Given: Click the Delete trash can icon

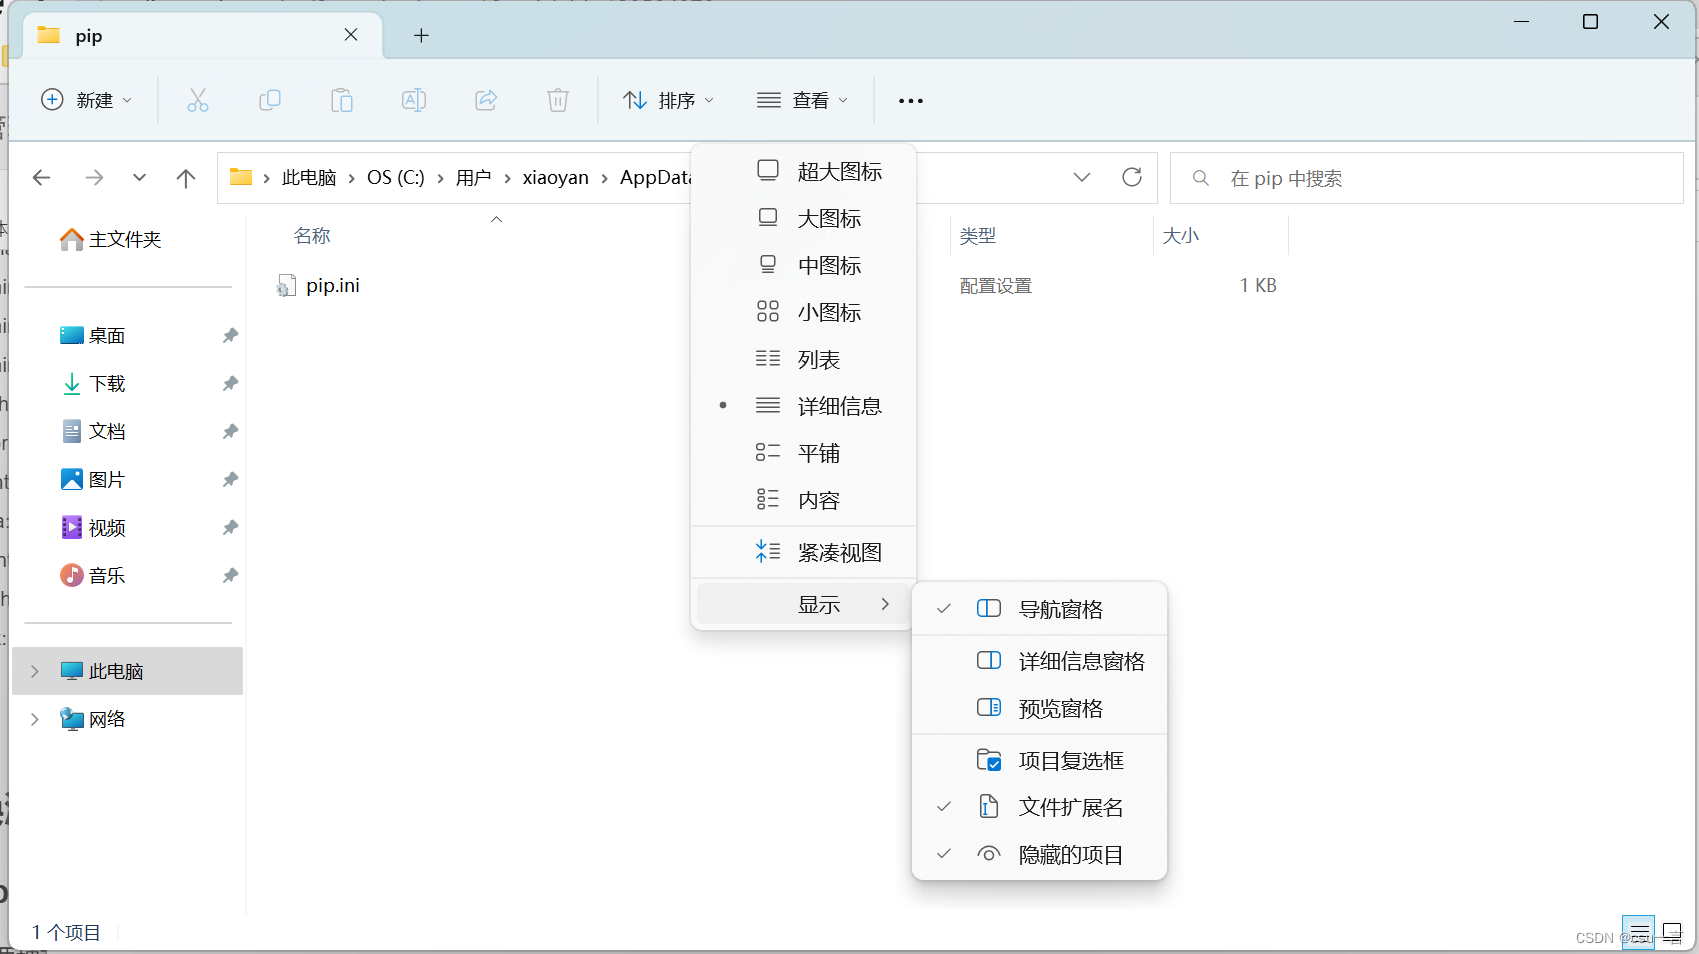Looking at the screenshot, I should (558, 100).
